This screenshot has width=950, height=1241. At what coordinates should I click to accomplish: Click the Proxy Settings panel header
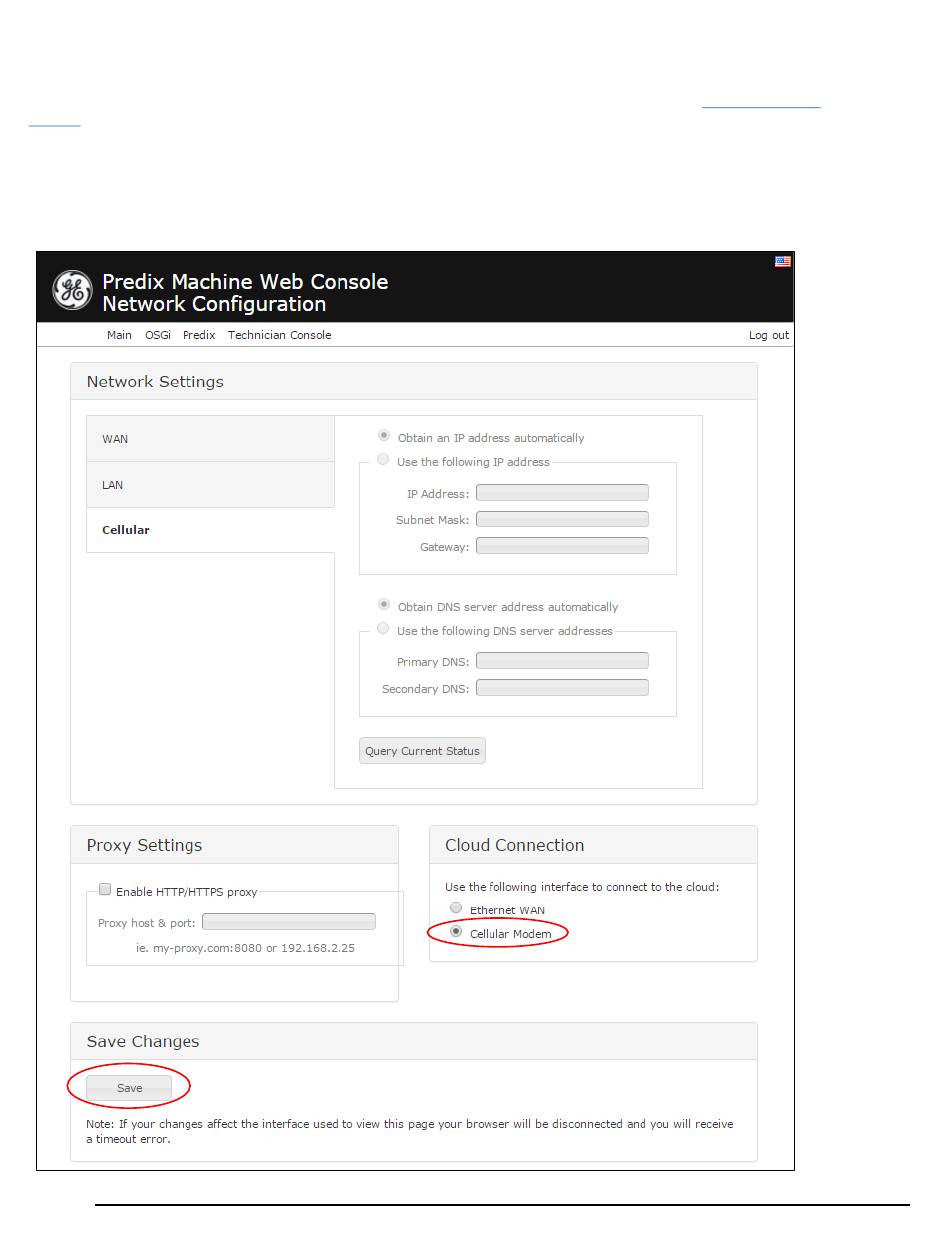(x=234, y=845)
